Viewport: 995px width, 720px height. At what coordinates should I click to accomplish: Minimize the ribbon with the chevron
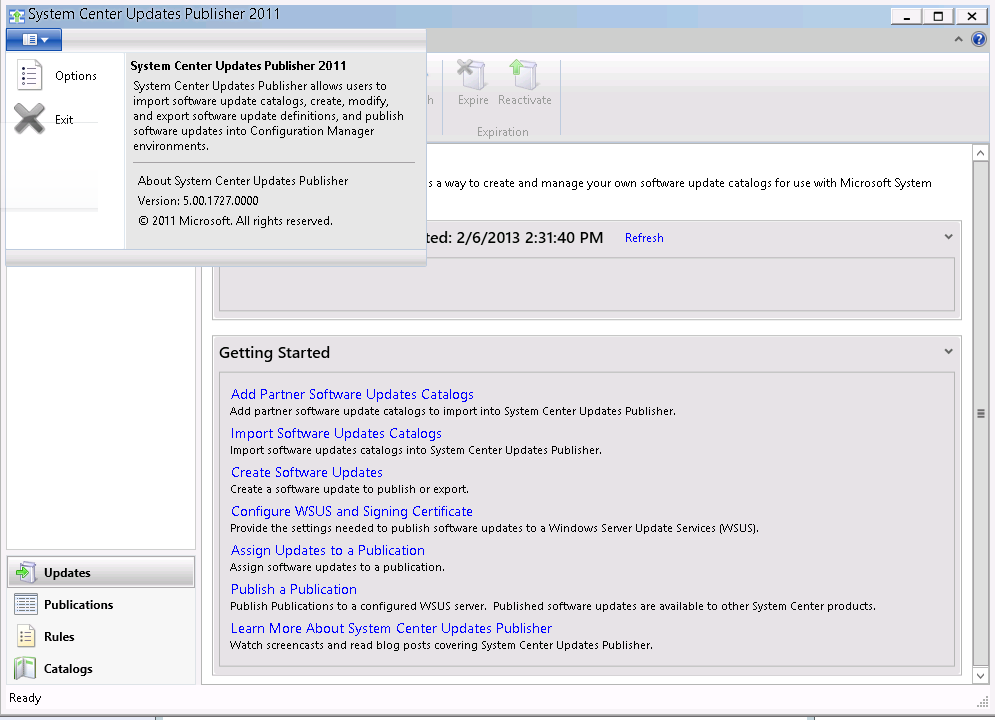(x=957, y=38)
